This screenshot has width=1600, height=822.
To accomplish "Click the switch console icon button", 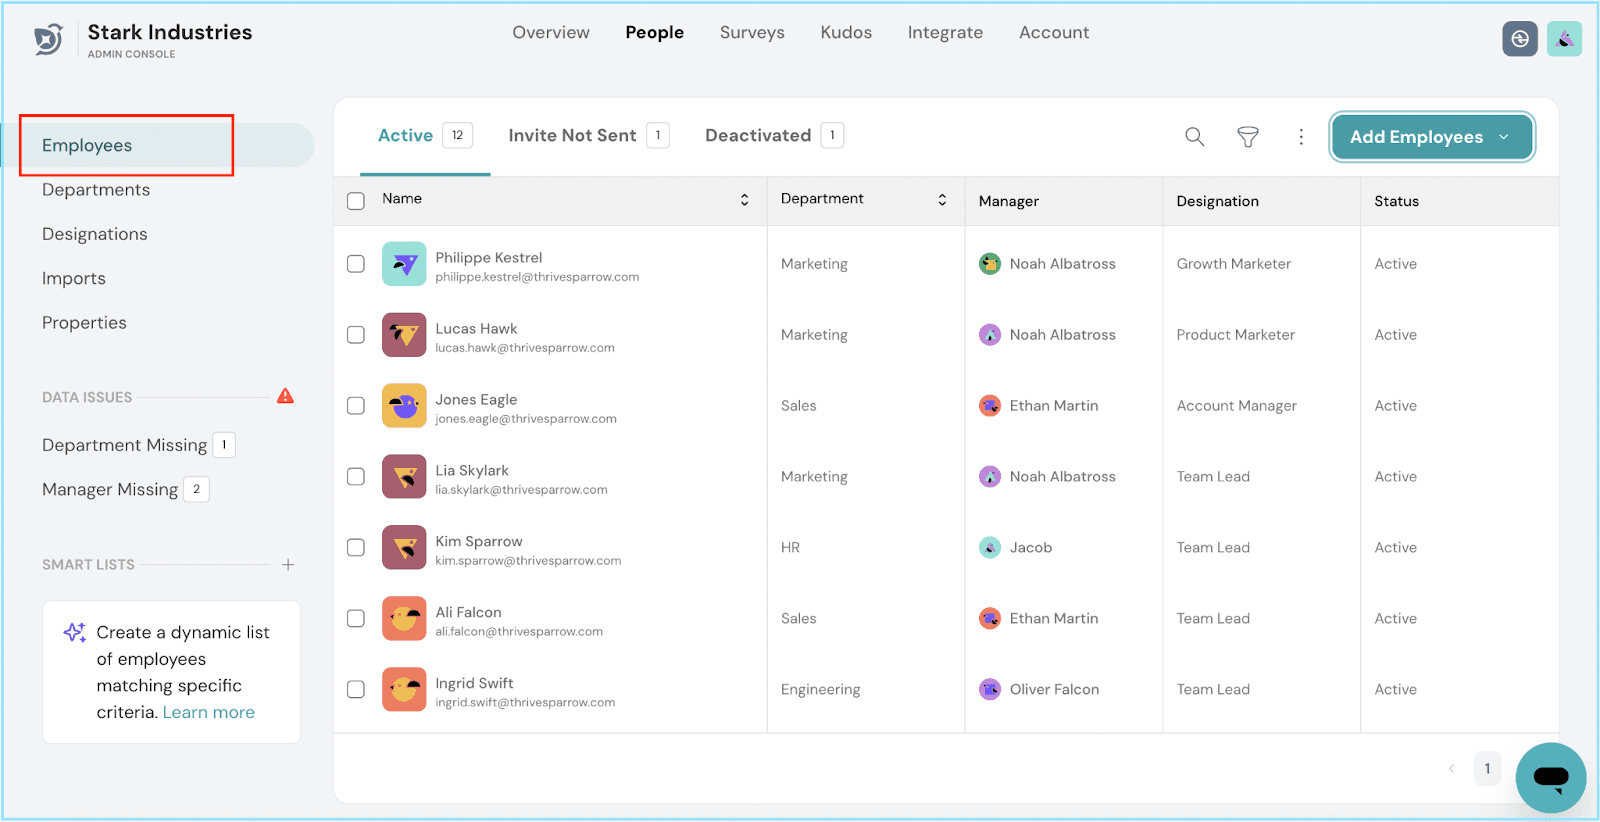I will (x=1519, y=39).
